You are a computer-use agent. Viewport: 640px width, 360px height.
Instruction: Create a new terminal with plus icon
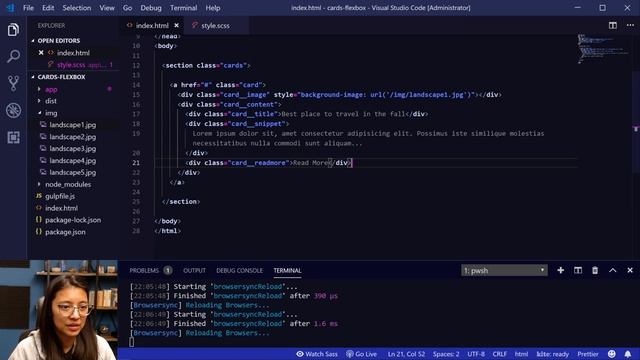click(x=560, y=270)
